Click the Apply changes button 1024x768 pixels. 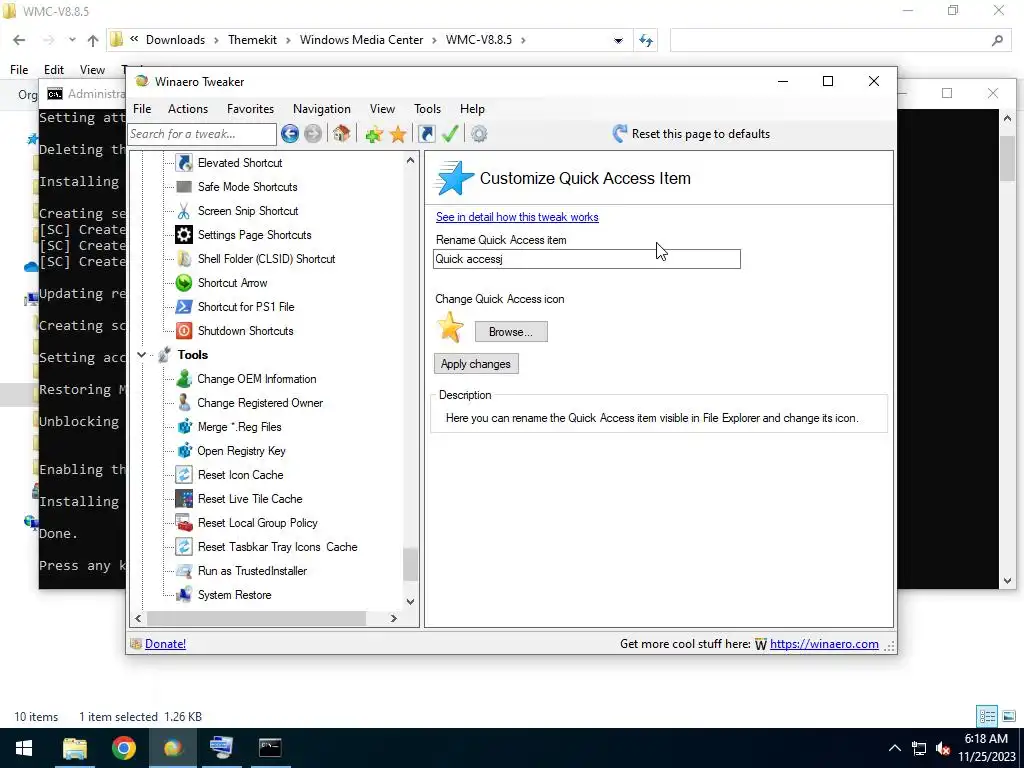475,364
